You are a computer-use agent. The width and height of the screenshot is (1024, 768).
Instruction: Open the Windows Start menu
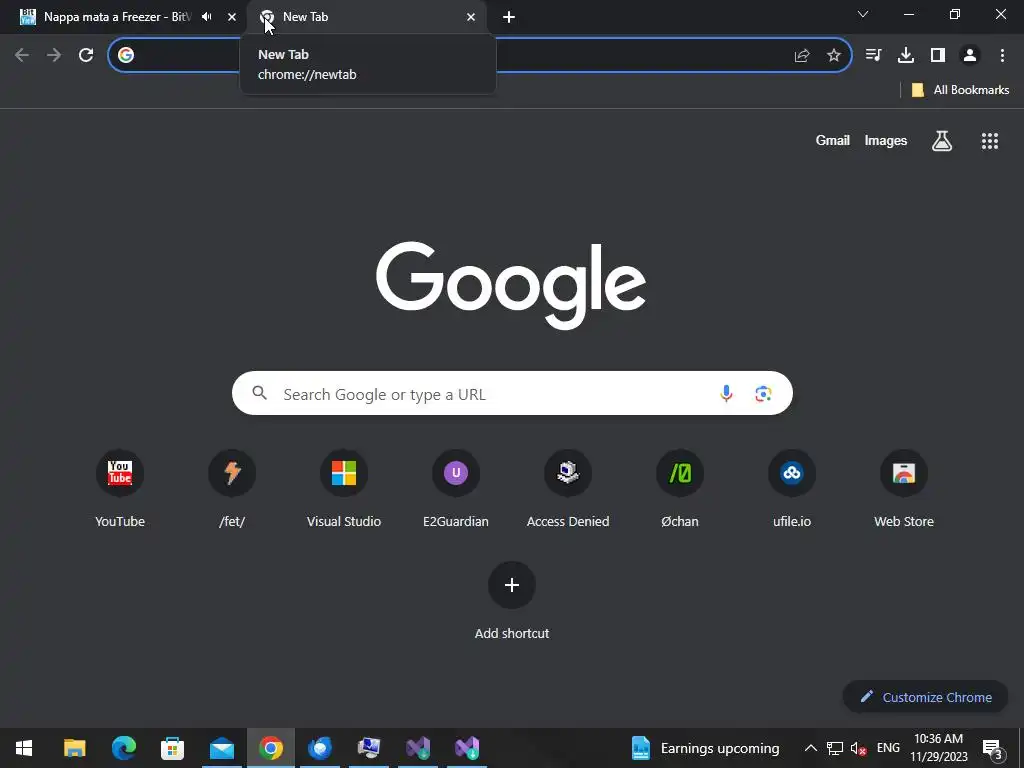pos(24,748)
